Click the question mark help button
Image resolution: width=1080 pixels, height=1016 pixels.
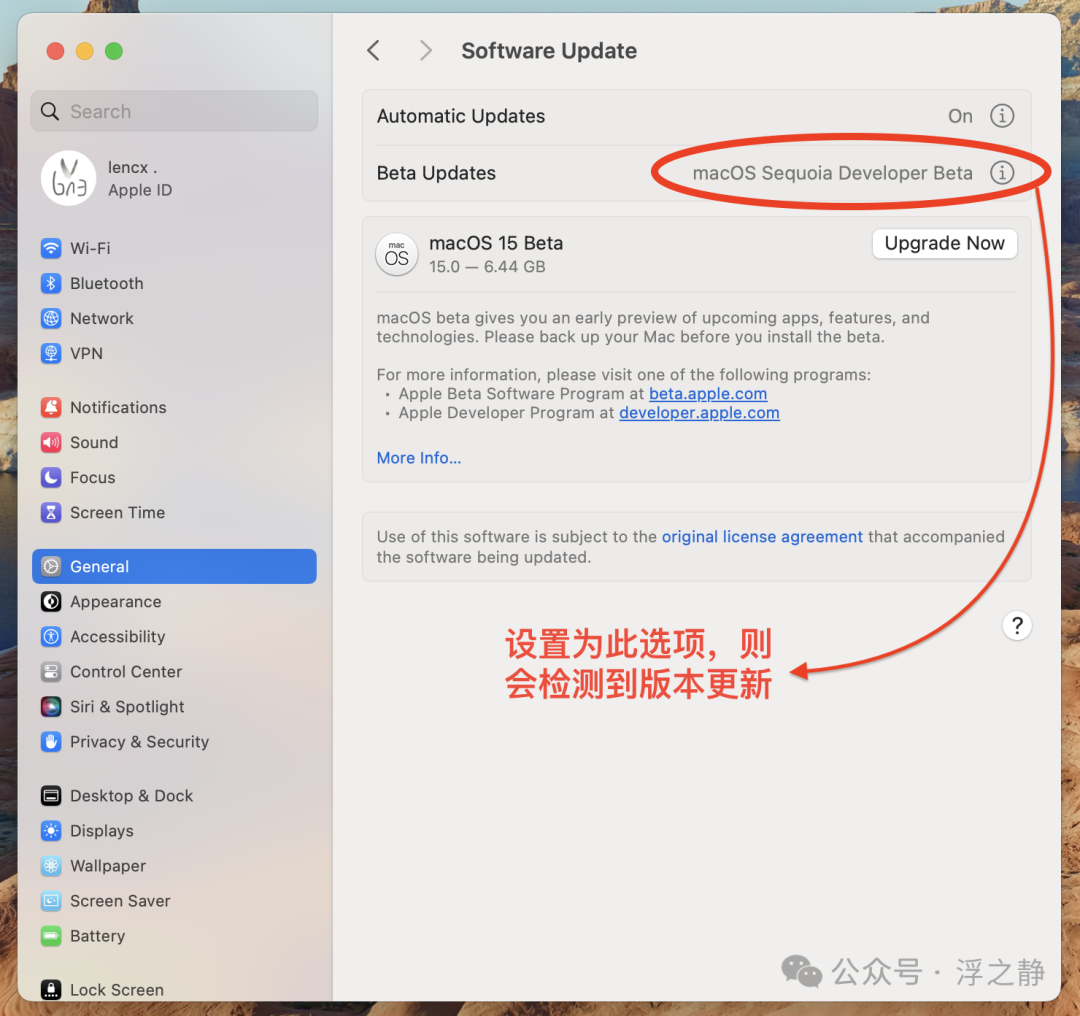pyautogui.click(x=1017, y=626)
